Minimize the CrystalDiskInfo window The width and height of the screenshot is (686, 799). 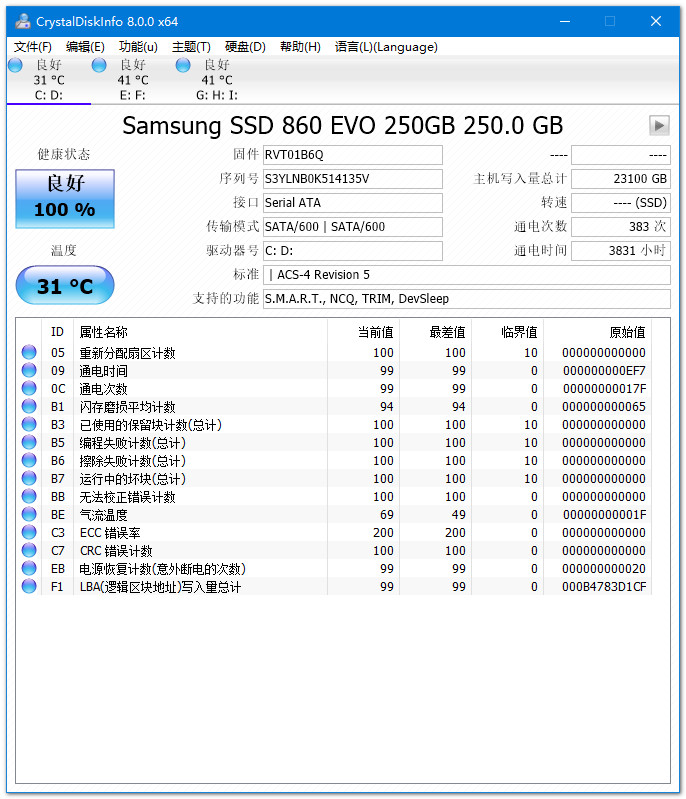click(565, 21)
